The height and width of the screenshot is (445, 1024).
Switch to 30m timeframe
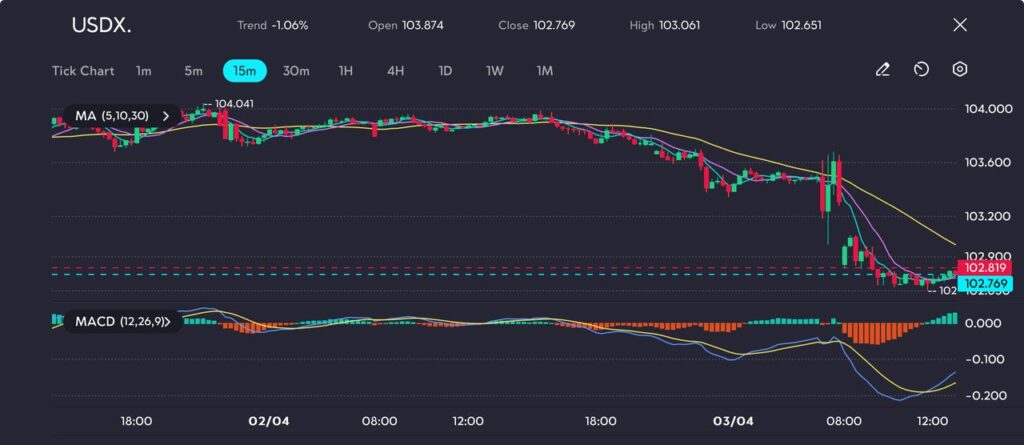pyautogui.click(x=296, y=71)
